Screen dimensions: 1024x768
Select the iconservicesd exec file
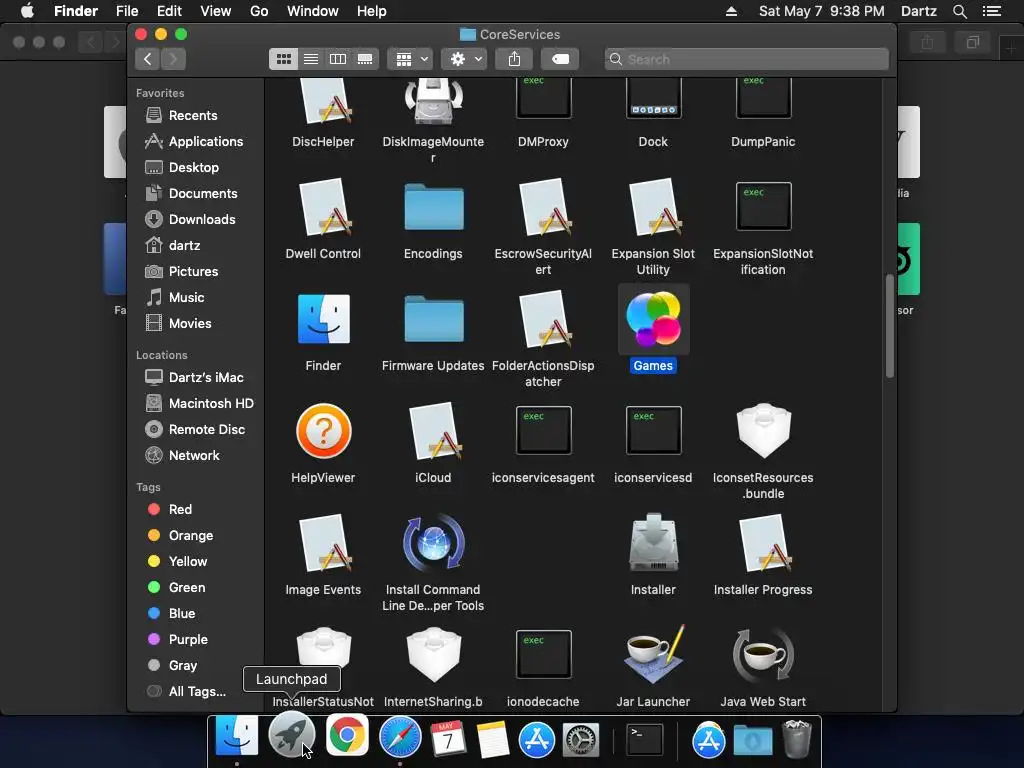[653, 430]
